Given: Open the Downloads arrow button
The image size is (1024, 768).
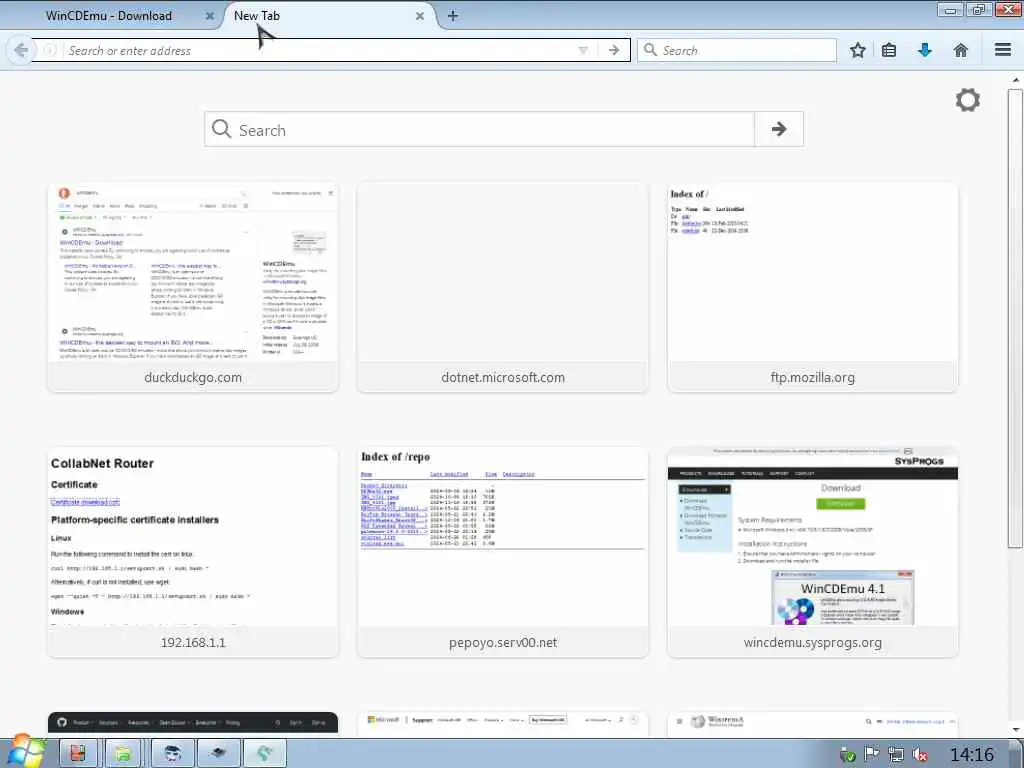Looking at the screenshot, I should tap(925, 50).
